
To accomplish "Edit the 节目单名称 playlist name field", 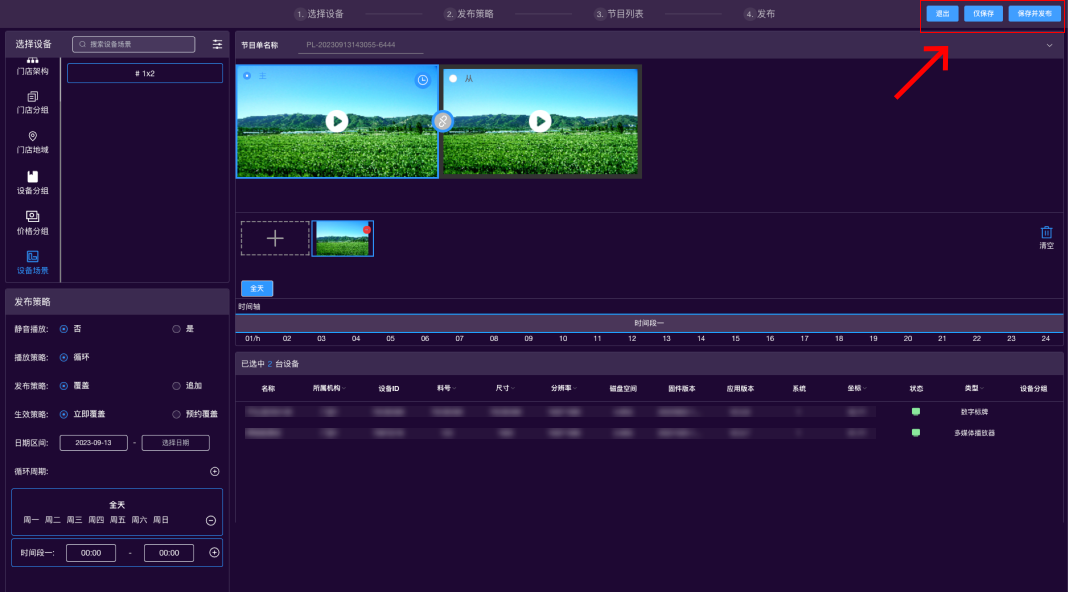I will click(361, 45).
